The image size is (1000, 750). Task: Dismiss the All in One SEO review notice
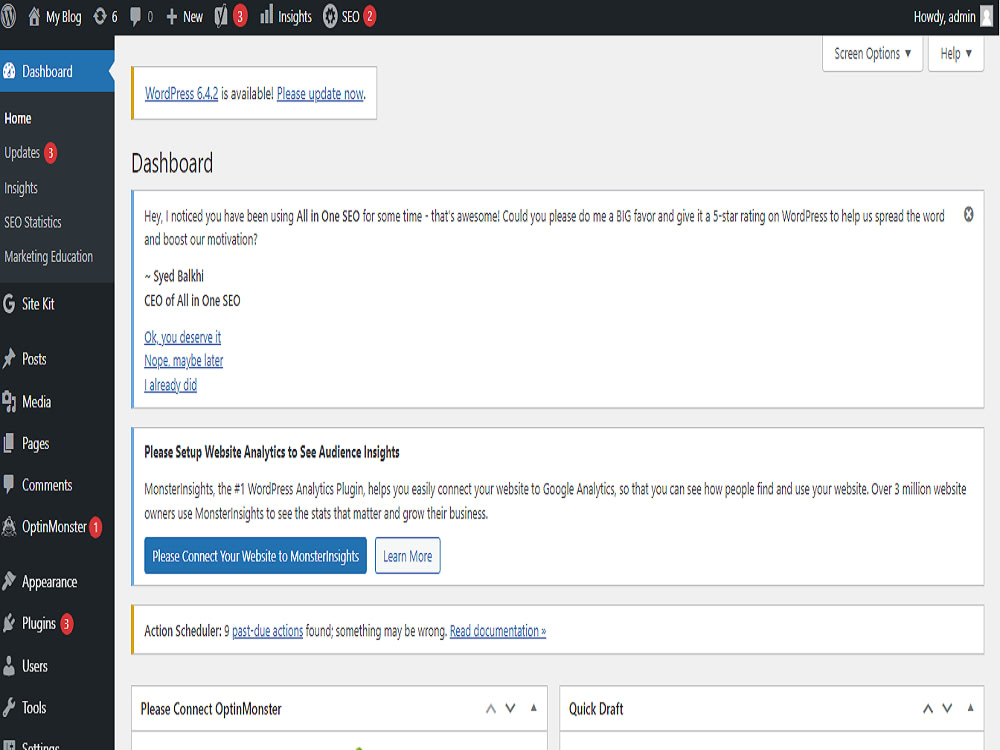click(x=968, y=215)
